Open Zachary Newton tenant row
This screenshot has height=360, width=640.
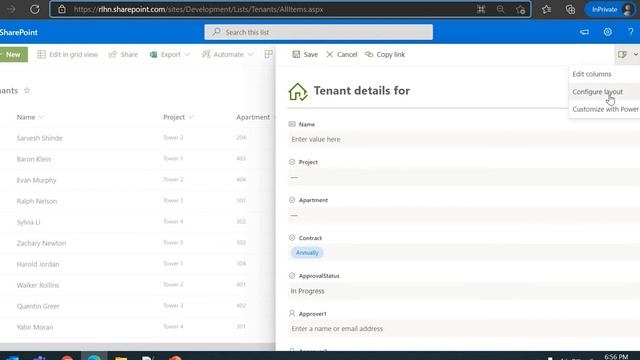click(x=41, y=243)
